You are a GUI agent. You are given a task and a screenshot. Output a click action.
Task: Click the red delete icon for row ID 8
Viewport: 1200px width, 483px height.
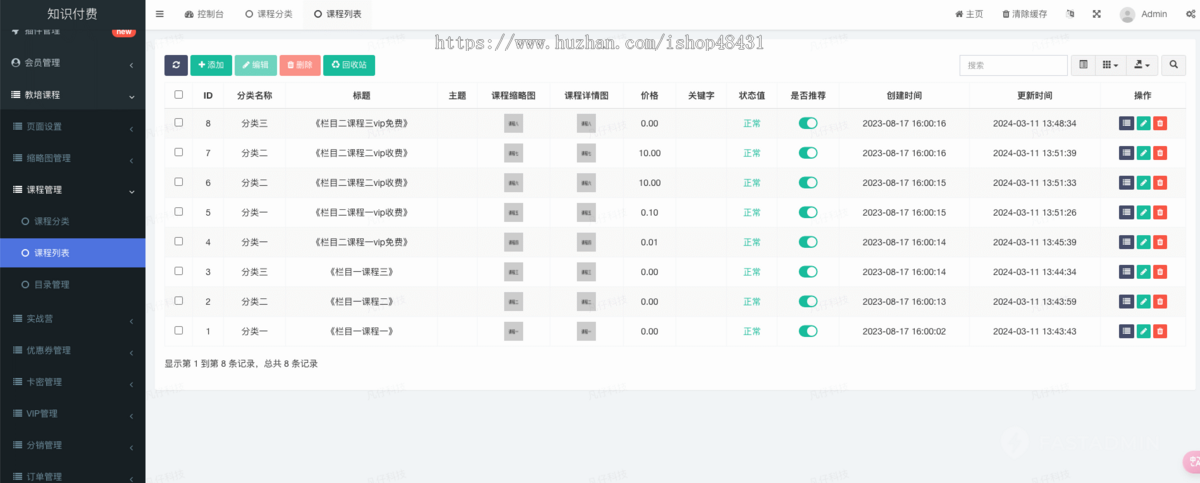tap(1160, 123)
